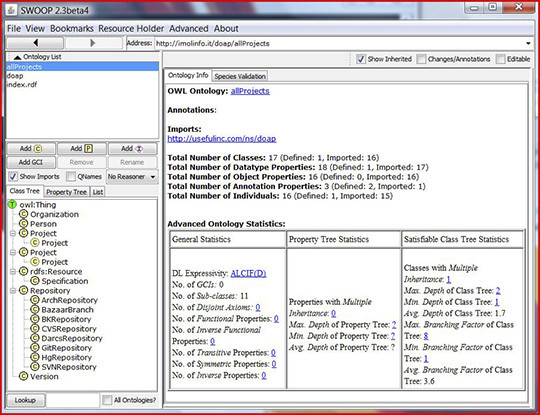This screenshot has width=540, height=415.
Task: Collapse the Repository tree node
Action: coord(13,291)
